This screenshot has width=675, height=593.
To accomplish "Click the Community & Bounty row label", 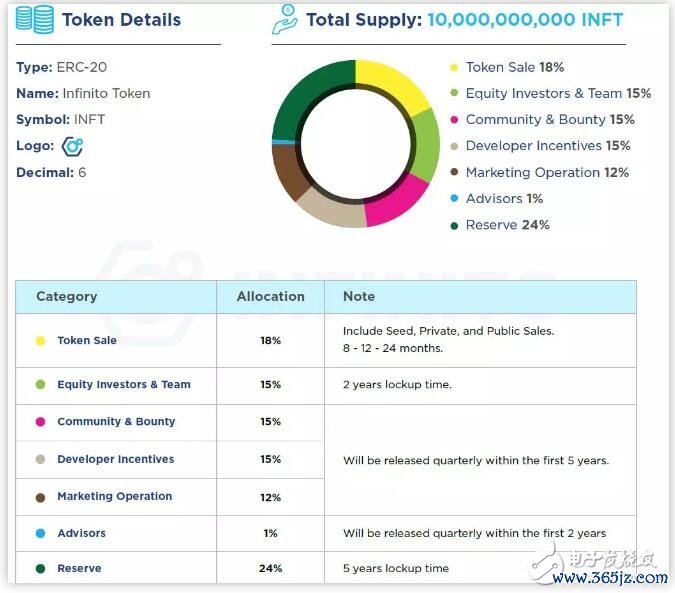I will pos(116,421).
